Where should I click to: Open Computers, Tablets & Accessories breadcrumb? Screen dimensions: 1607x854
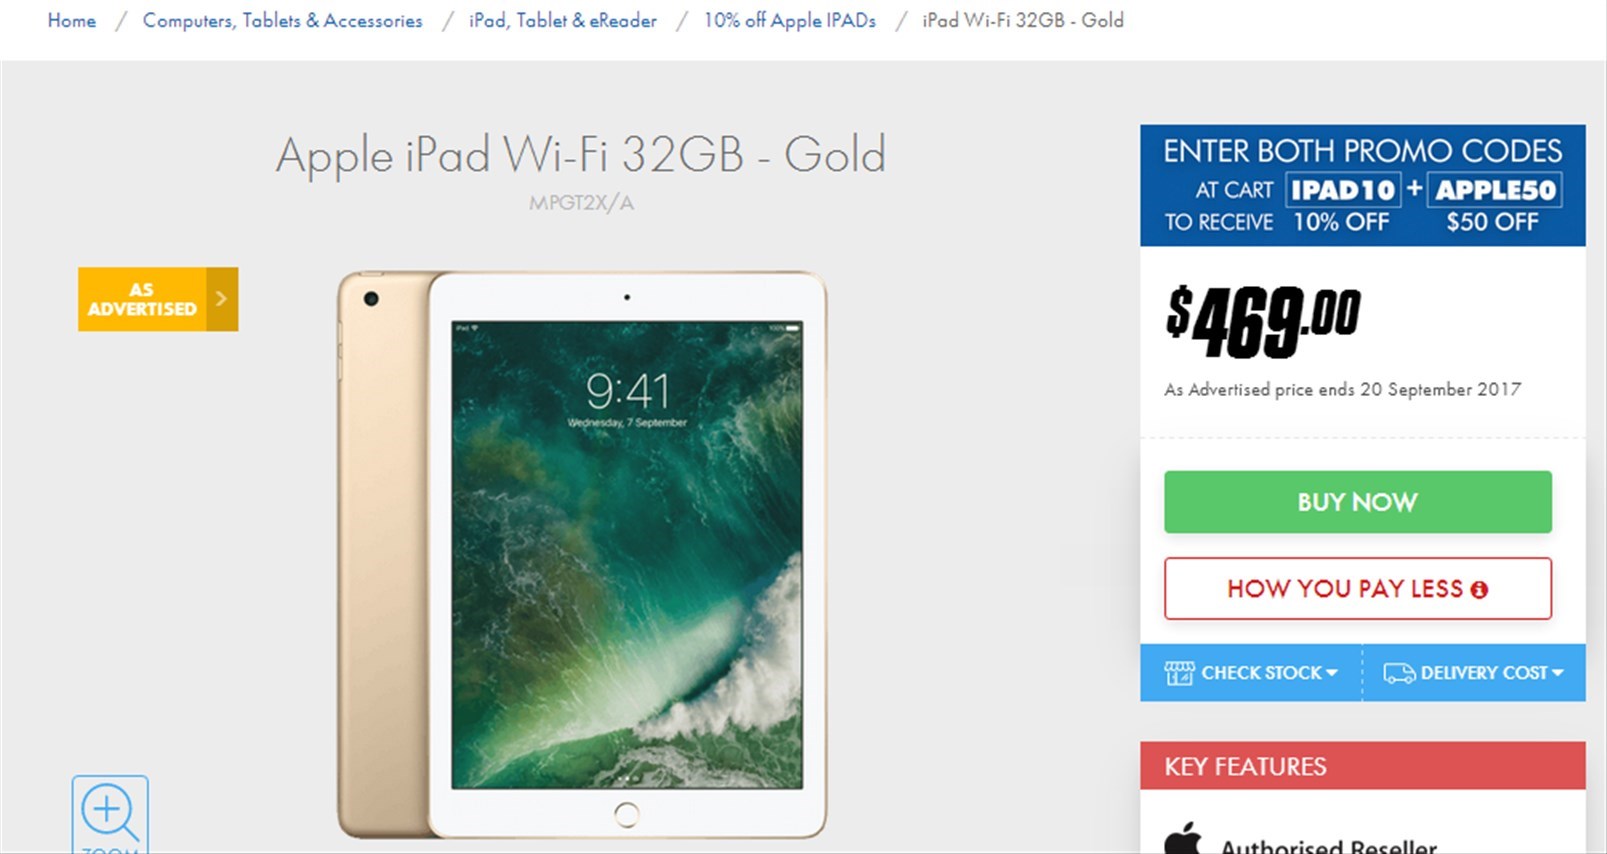[283, 20]
